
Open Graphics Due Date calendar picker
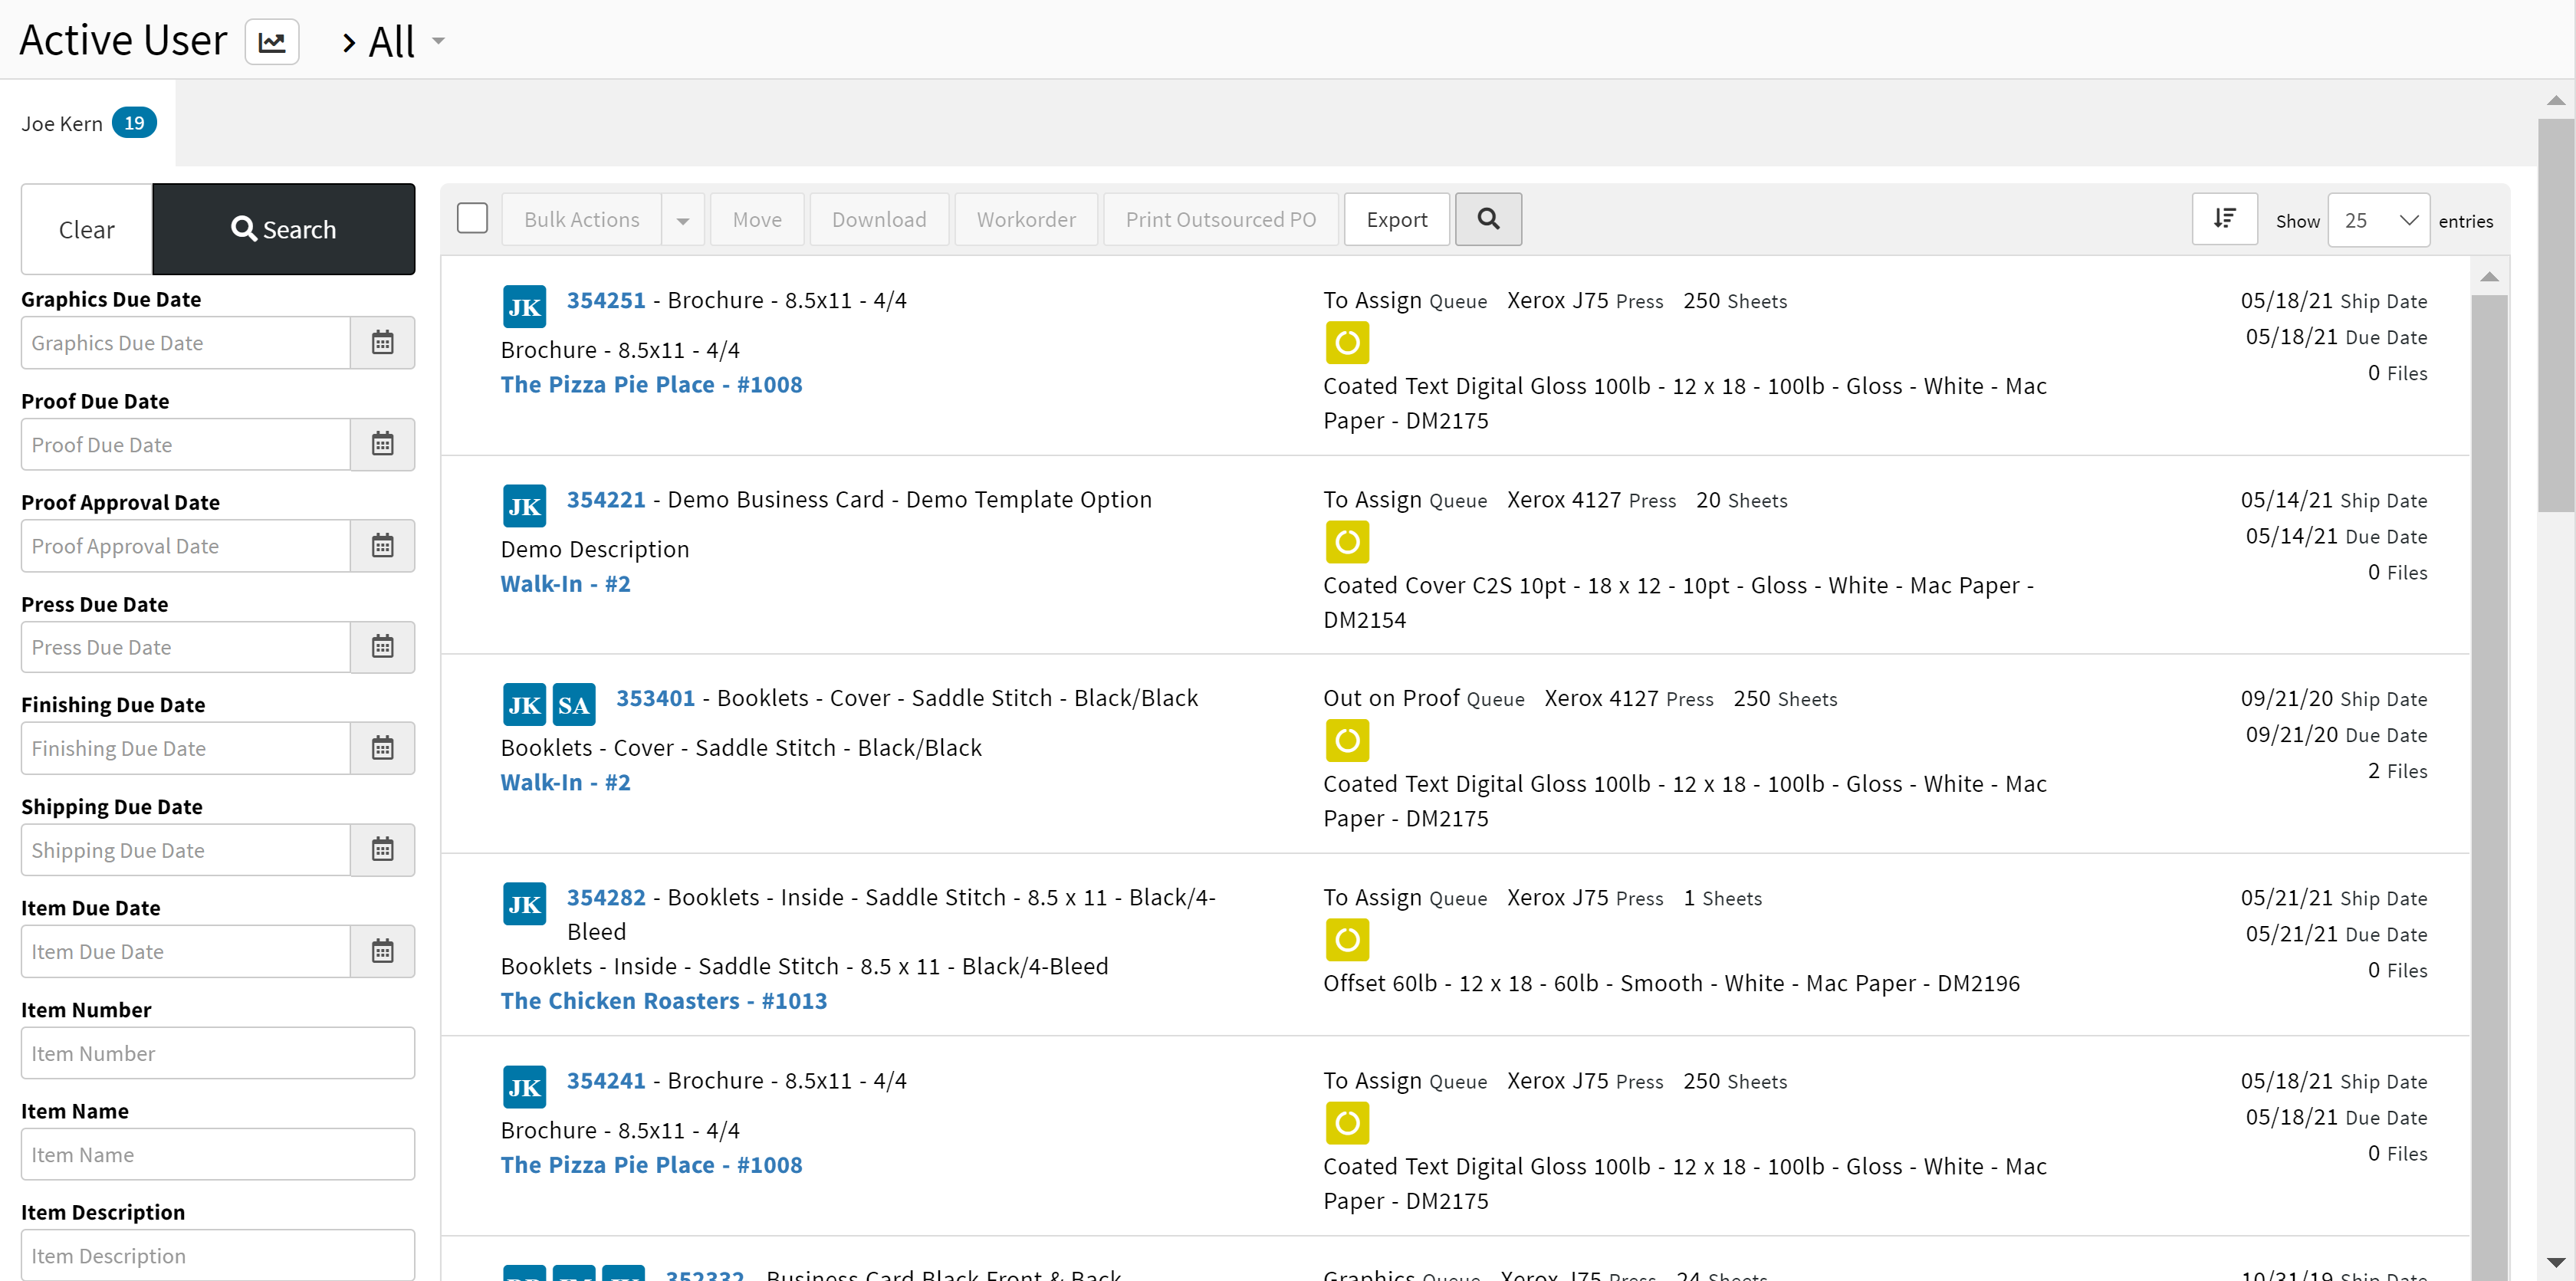pyautogui.click(x=382, y=343)
